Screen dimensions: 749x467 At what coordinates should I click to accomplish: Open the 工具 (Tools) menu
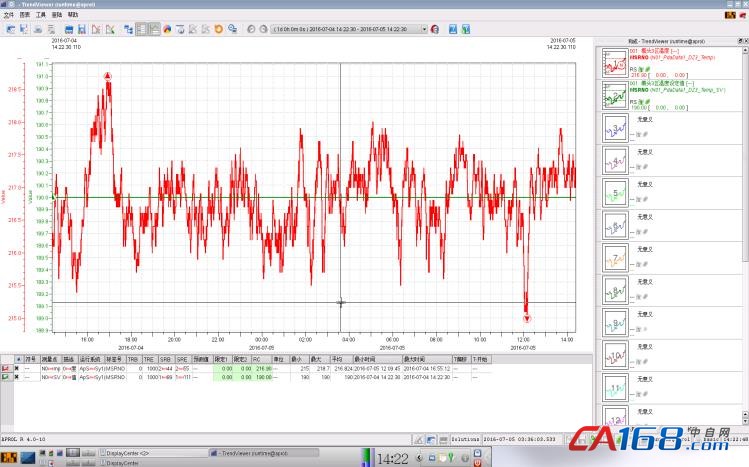(x=40, y=16)
